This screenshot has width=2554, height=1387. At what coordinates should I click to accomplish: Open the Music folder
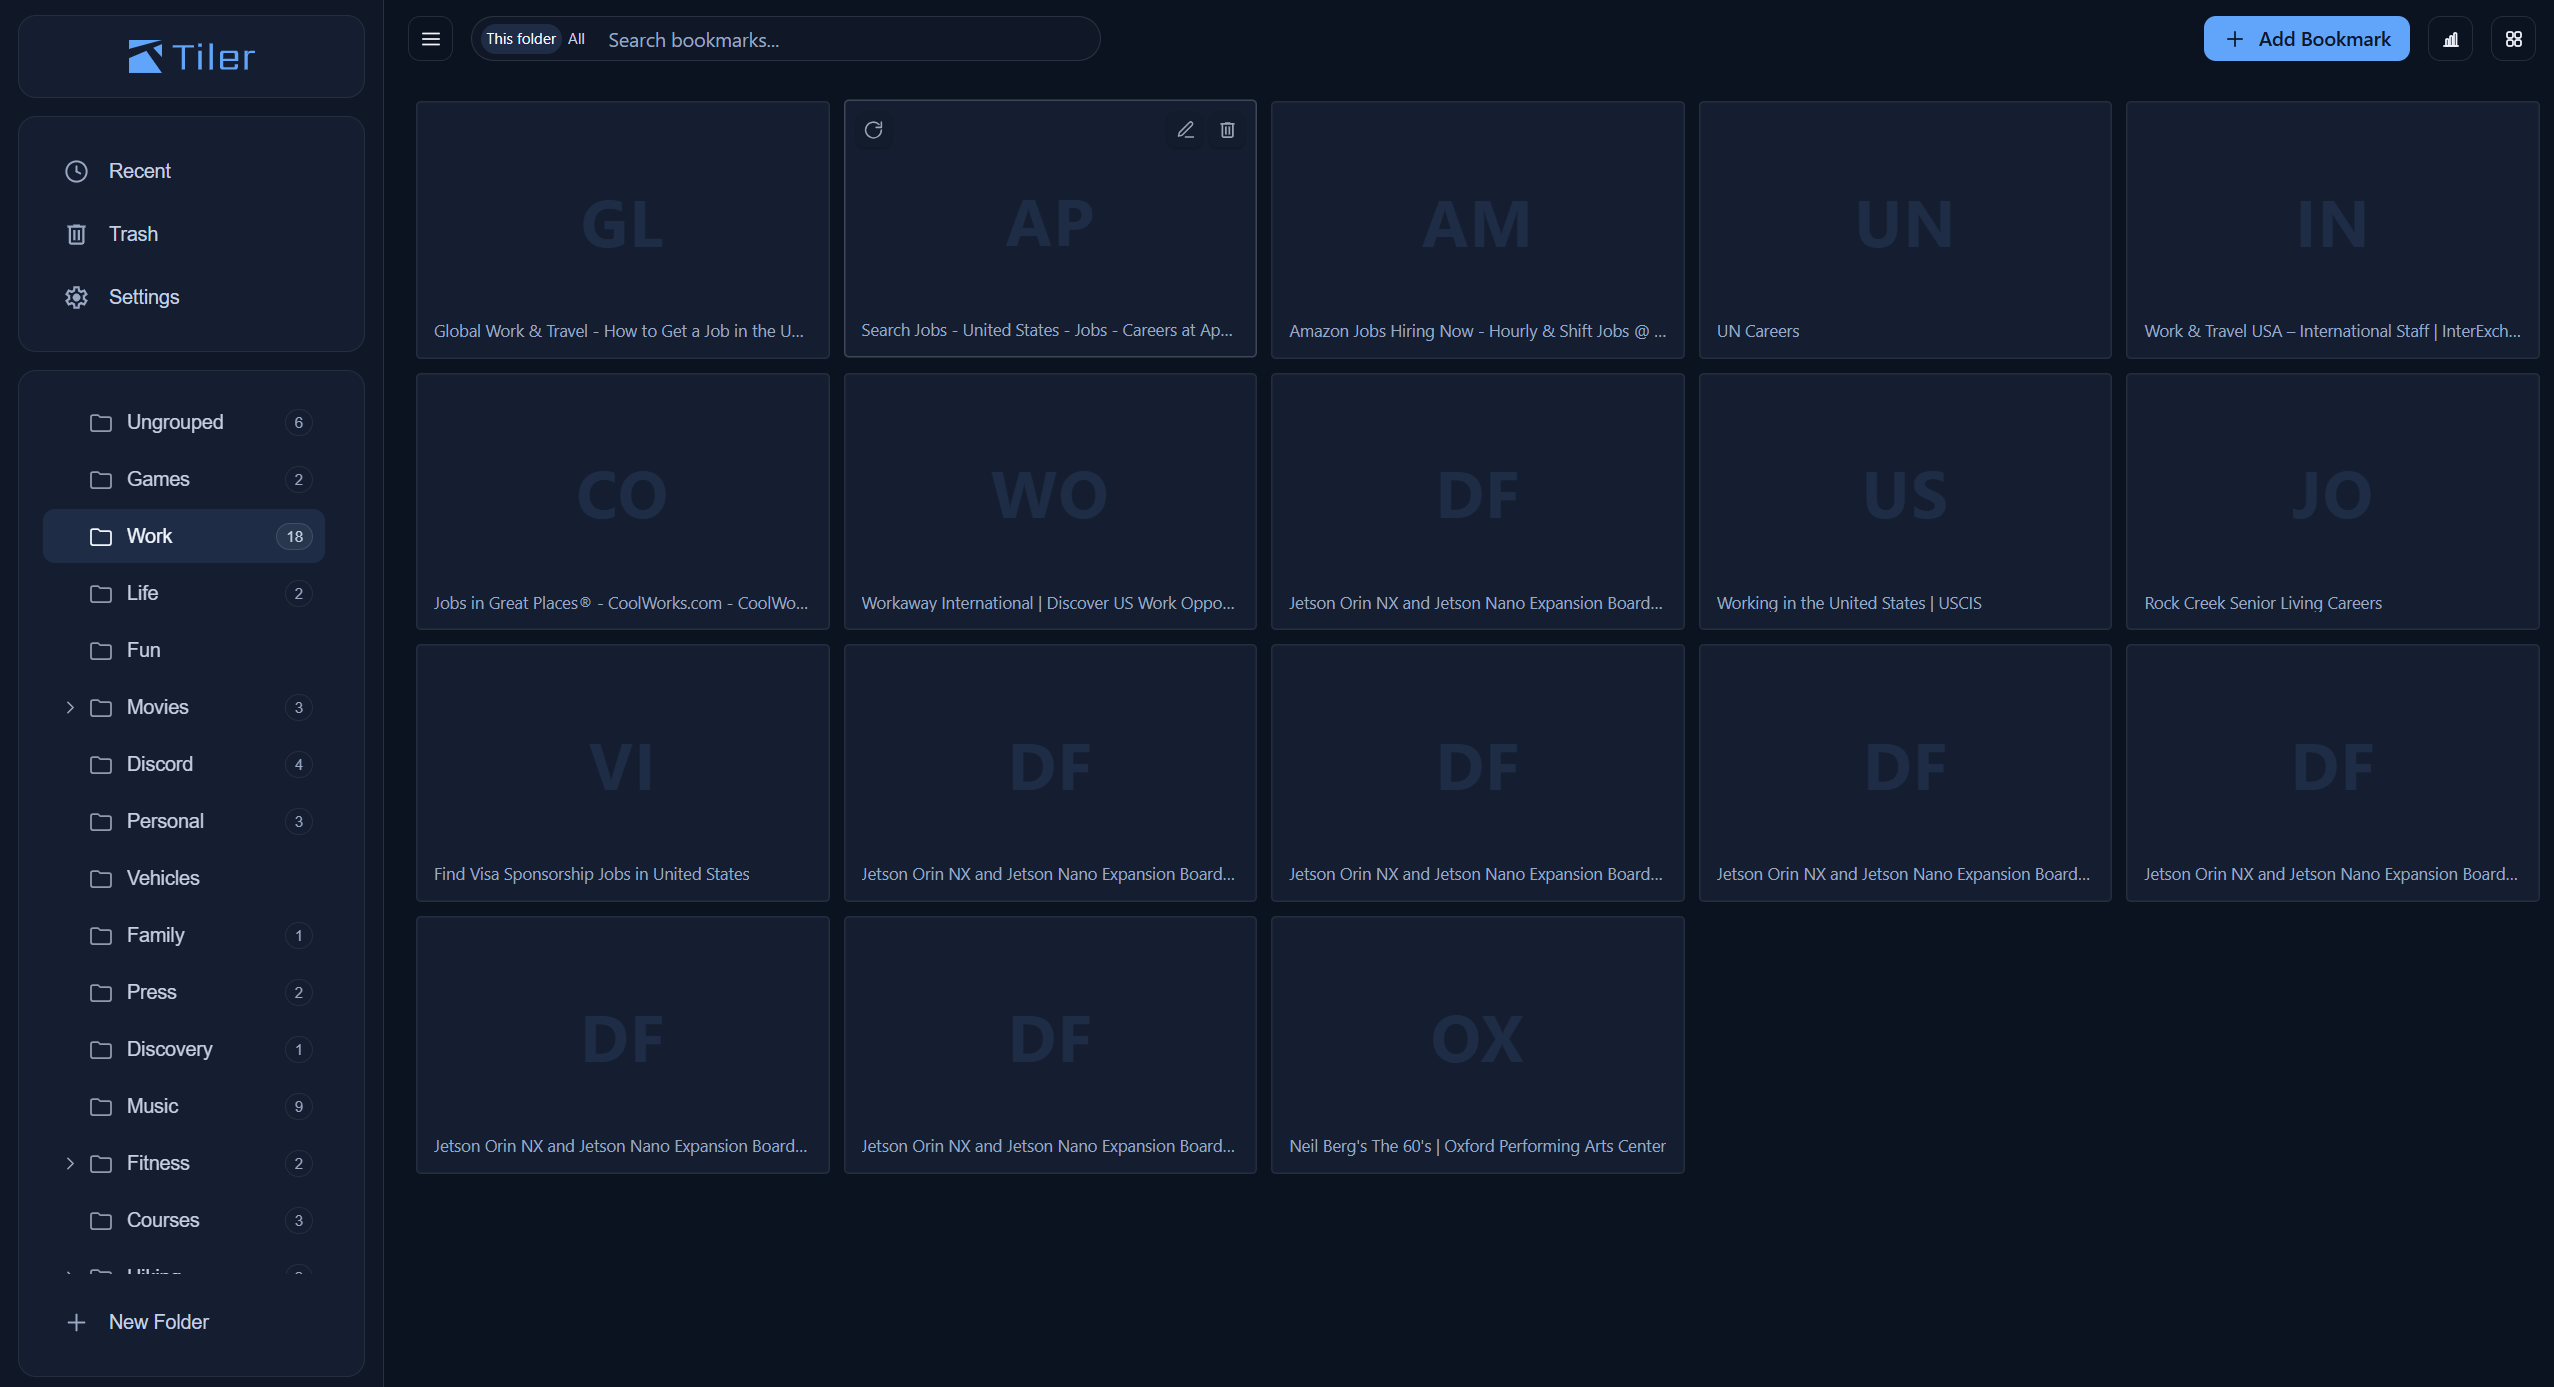(152, 1106)
